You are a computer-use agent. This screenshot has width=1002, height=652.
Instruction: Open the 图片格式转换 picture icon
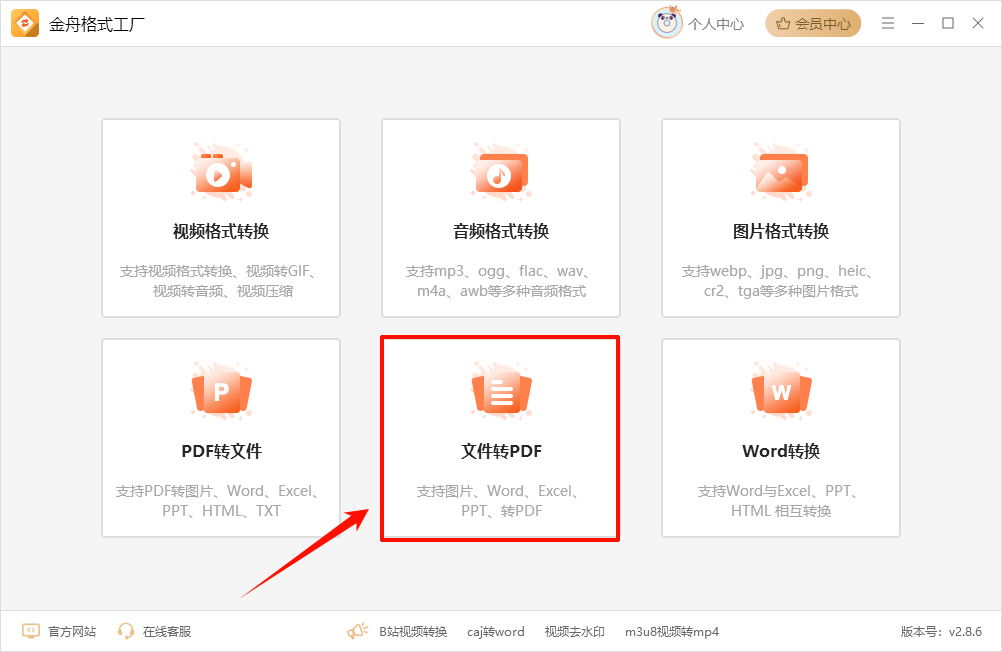point(780,171)
